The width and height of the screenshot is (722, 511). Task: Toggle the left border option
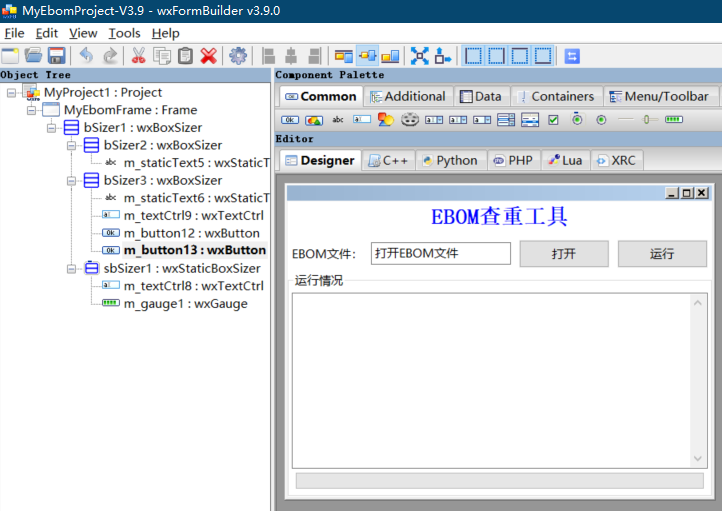point(473,56)
